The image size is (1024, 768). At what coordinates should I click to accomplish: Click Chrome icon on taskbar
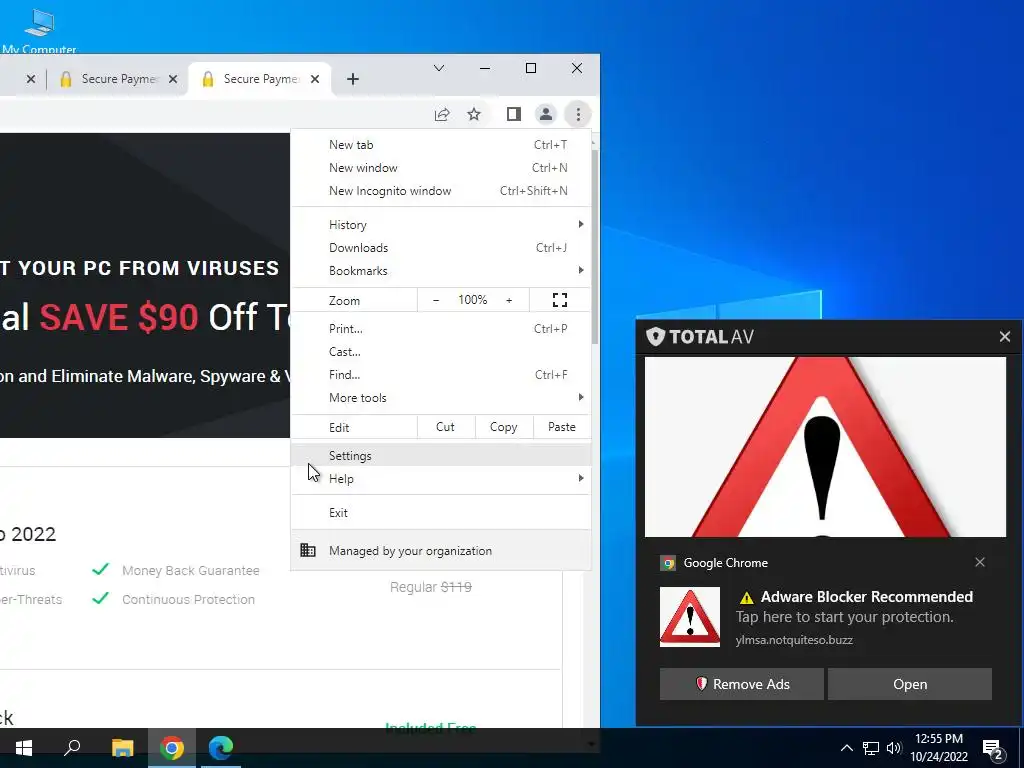click(x=172, y=748)
